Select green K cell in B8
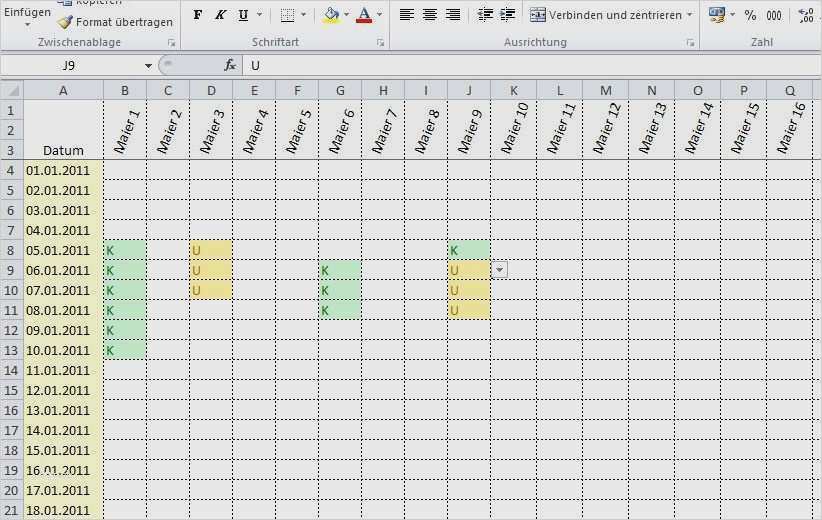 click(125, 251)
